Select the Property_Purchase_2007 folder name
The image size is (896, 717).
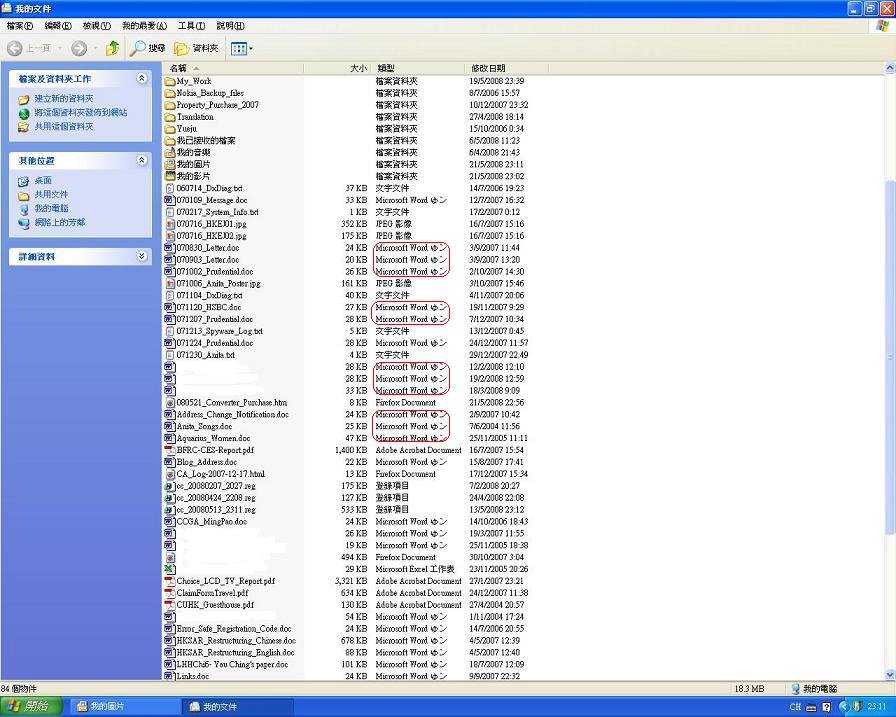[x=218, y=105]
